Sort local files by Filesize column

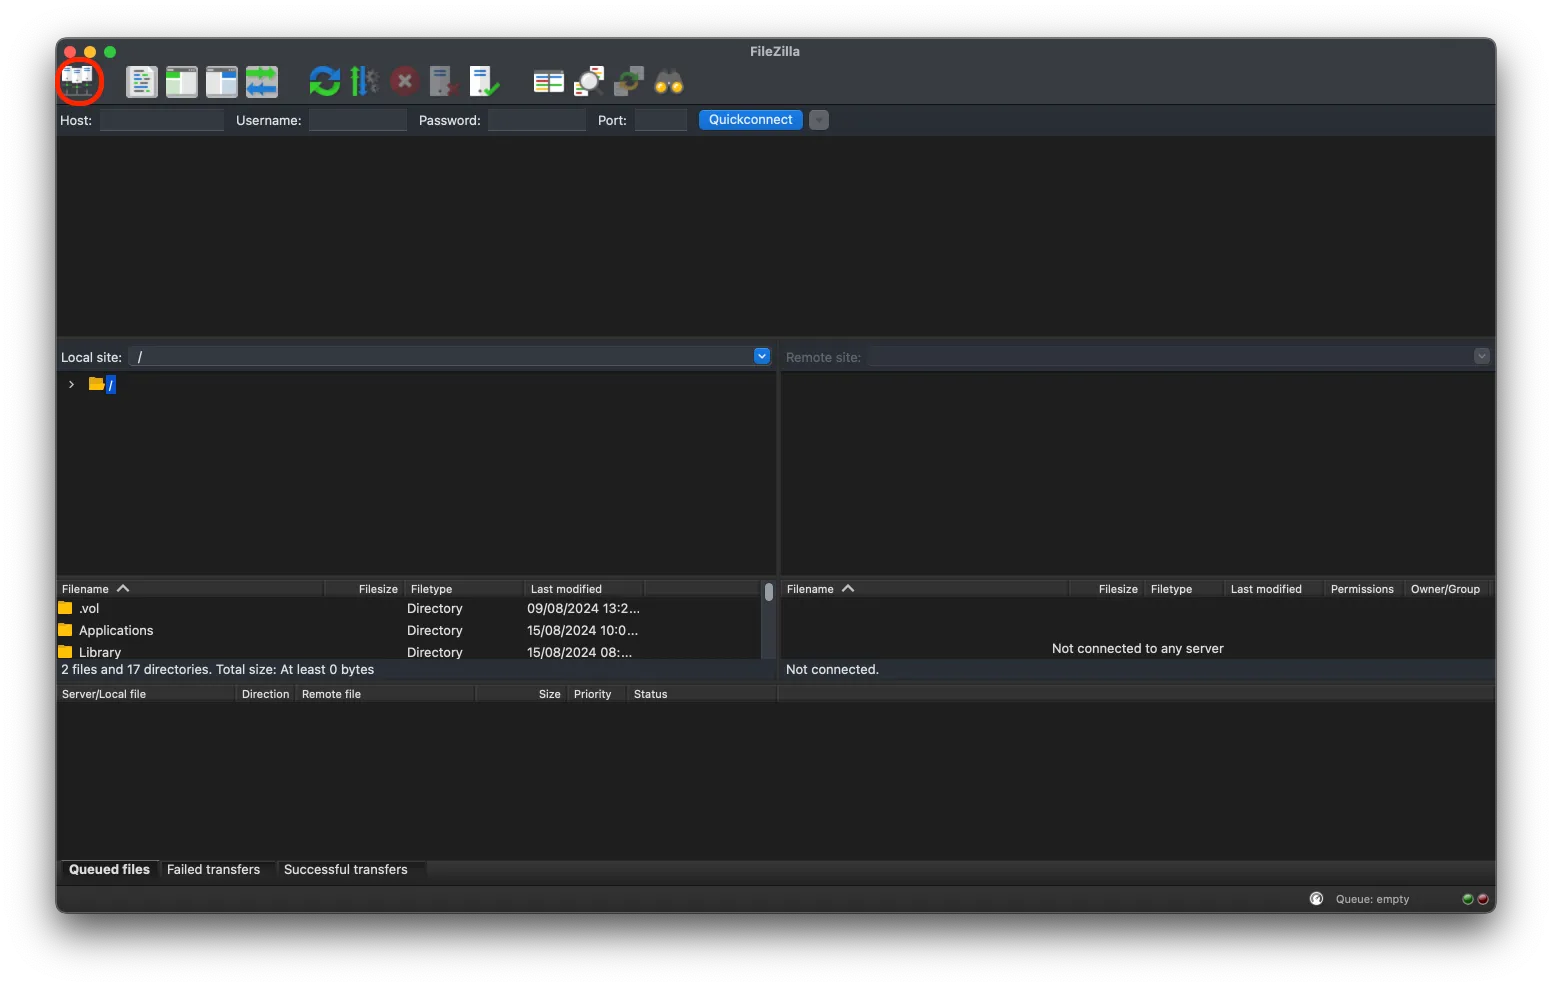(364, 589)
